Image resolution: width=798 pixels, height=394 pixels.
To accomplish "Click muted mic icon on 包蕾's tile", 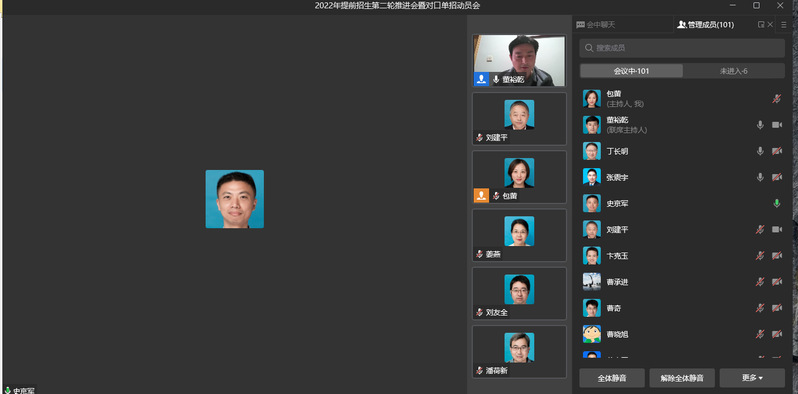I will [496, 195].
